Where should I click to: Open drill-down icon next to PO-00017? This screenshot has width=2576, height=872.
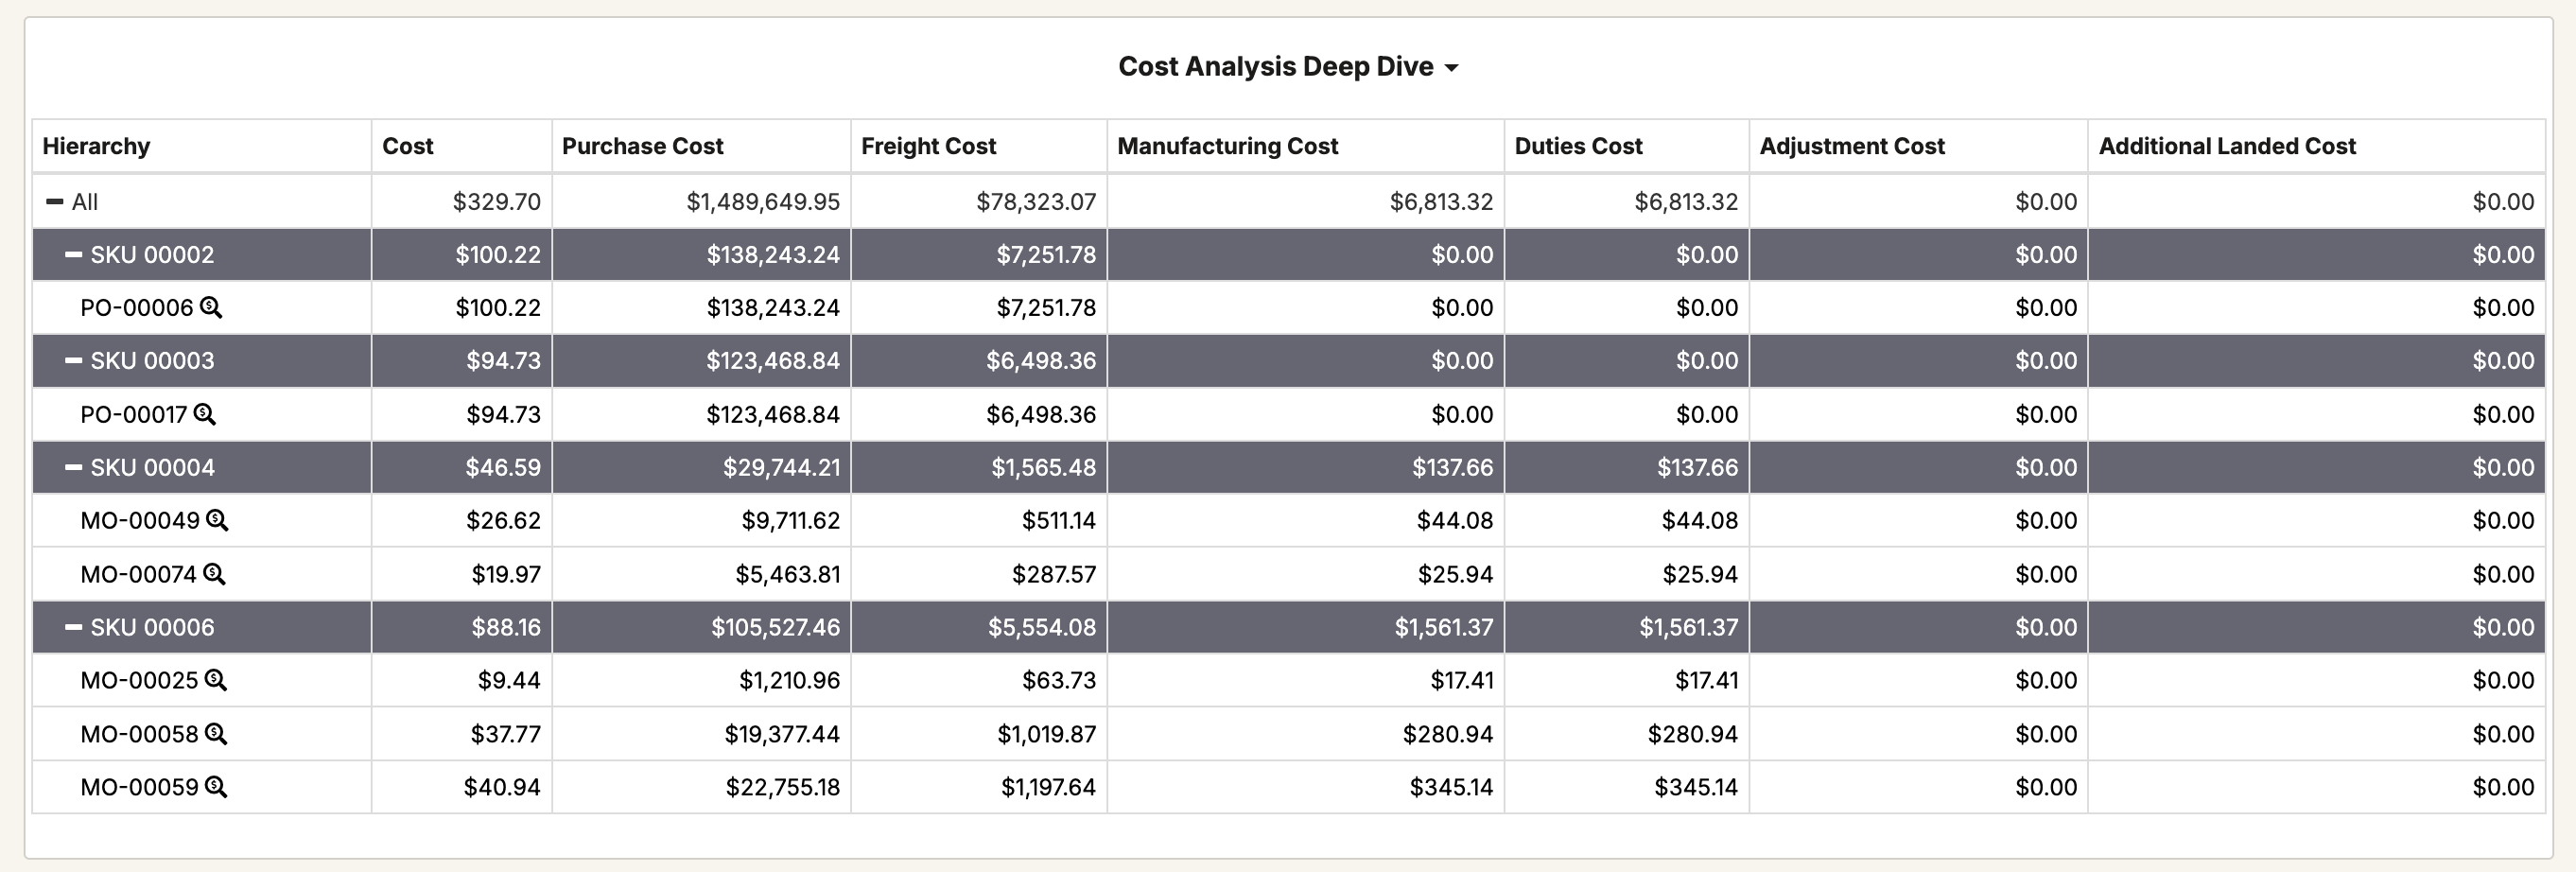(x=204, y=414)
